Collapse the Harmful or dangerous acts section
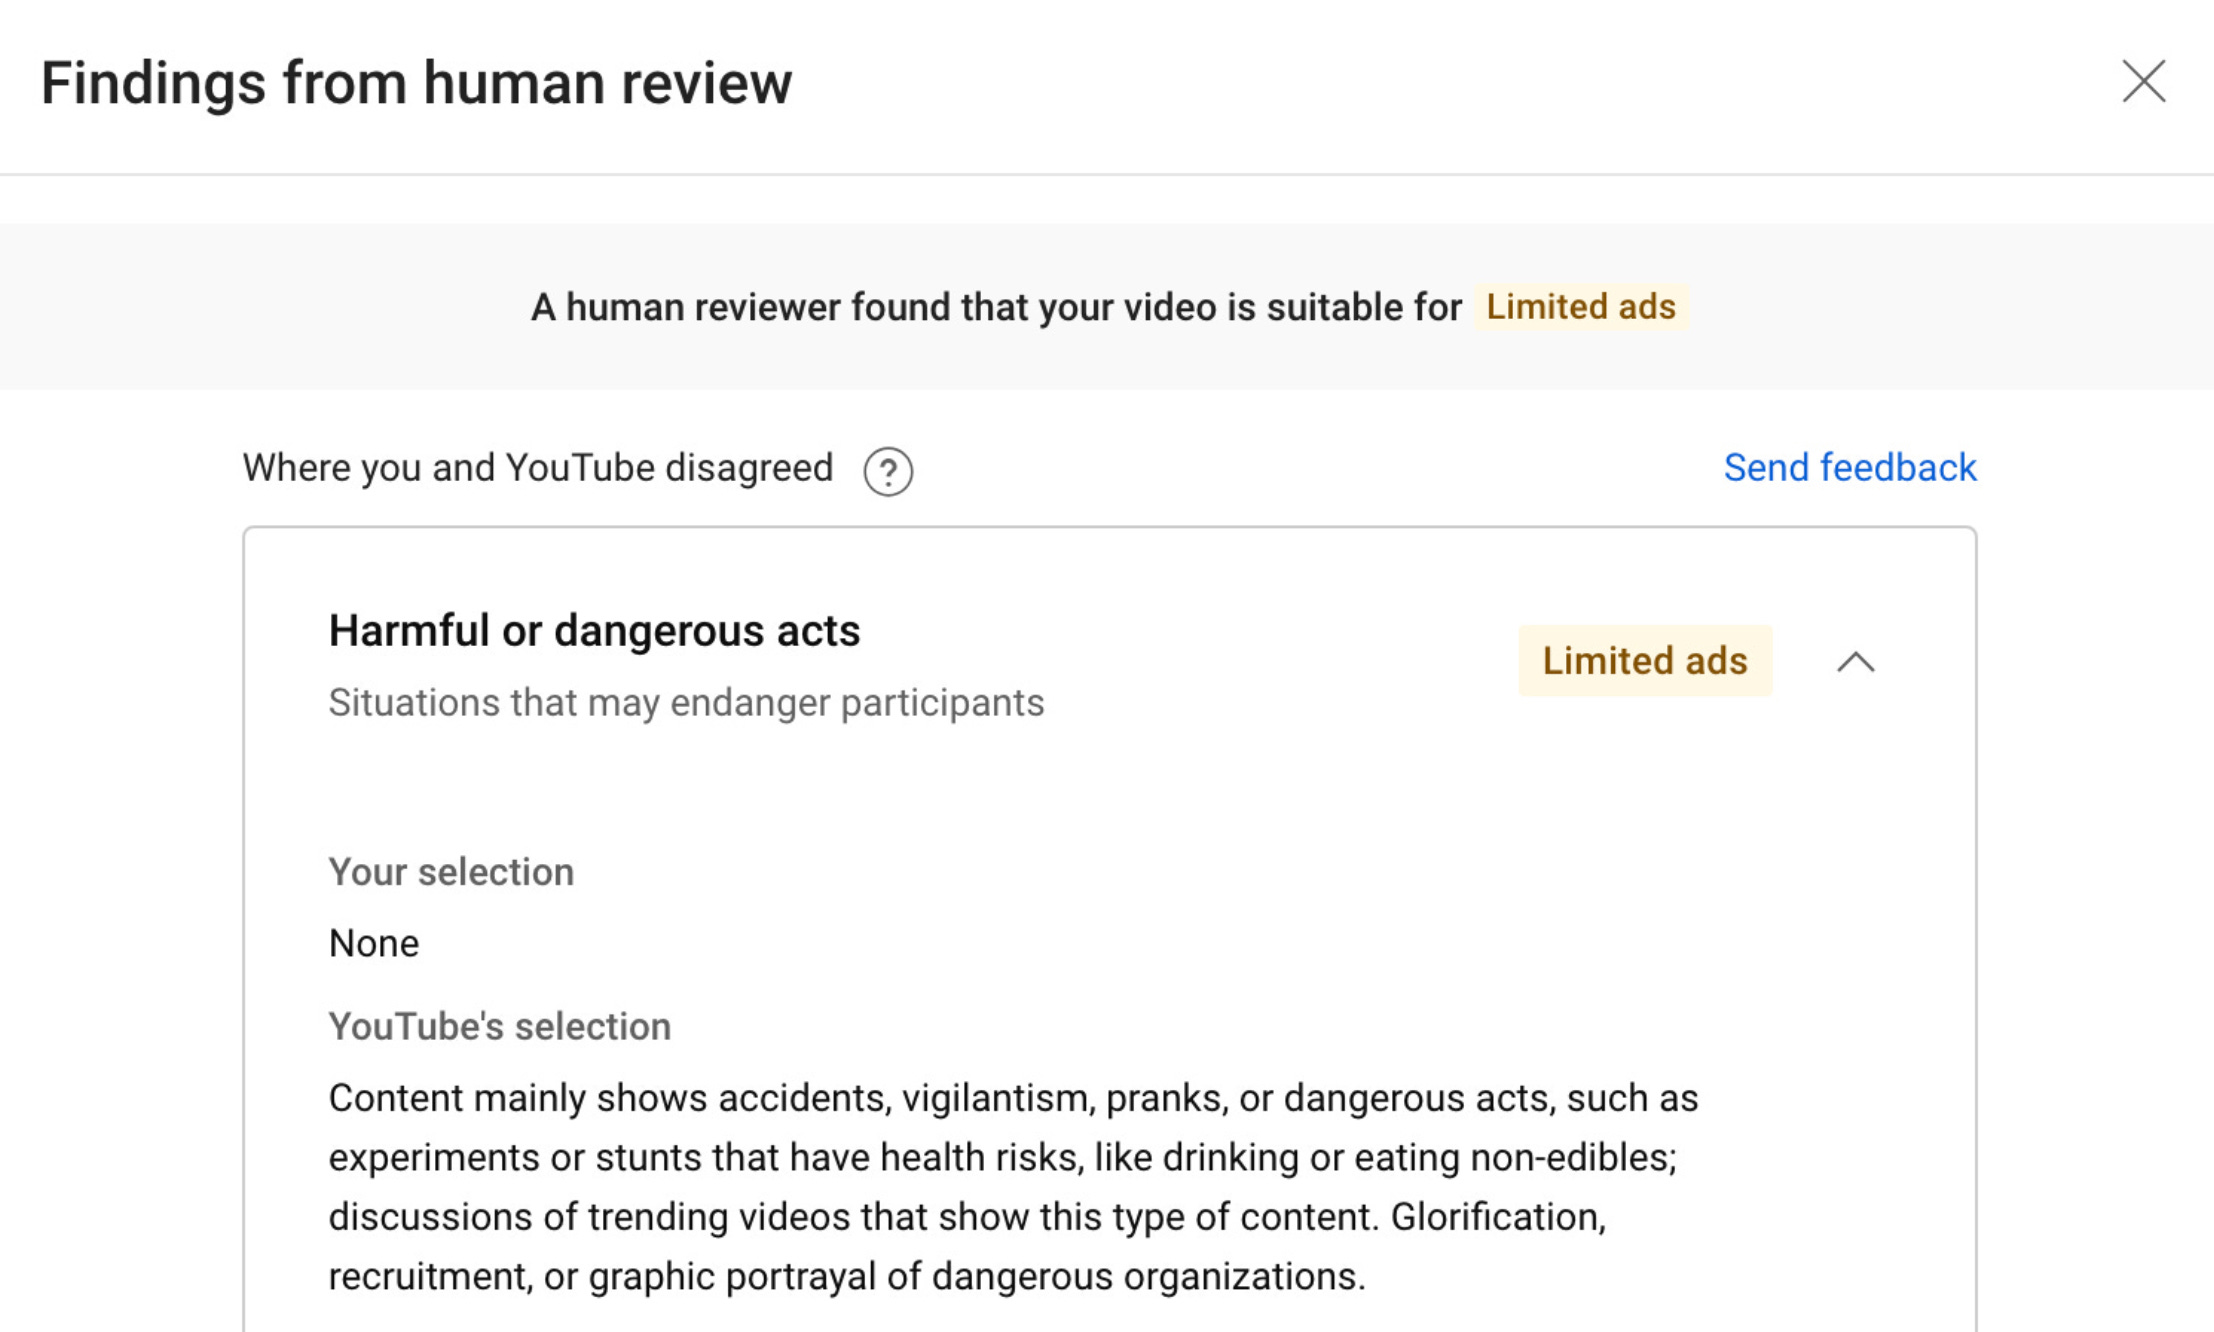 click(x=1855, y=662)
